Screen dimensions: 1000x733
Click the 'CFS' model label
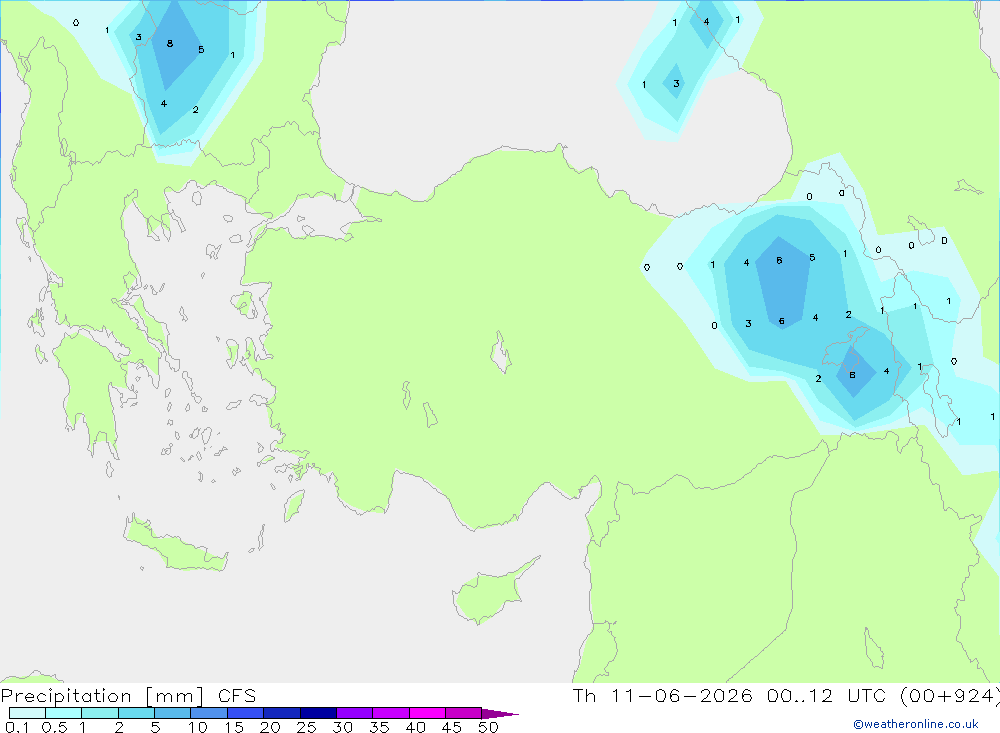pyautogui.click(x=237, y=696)
